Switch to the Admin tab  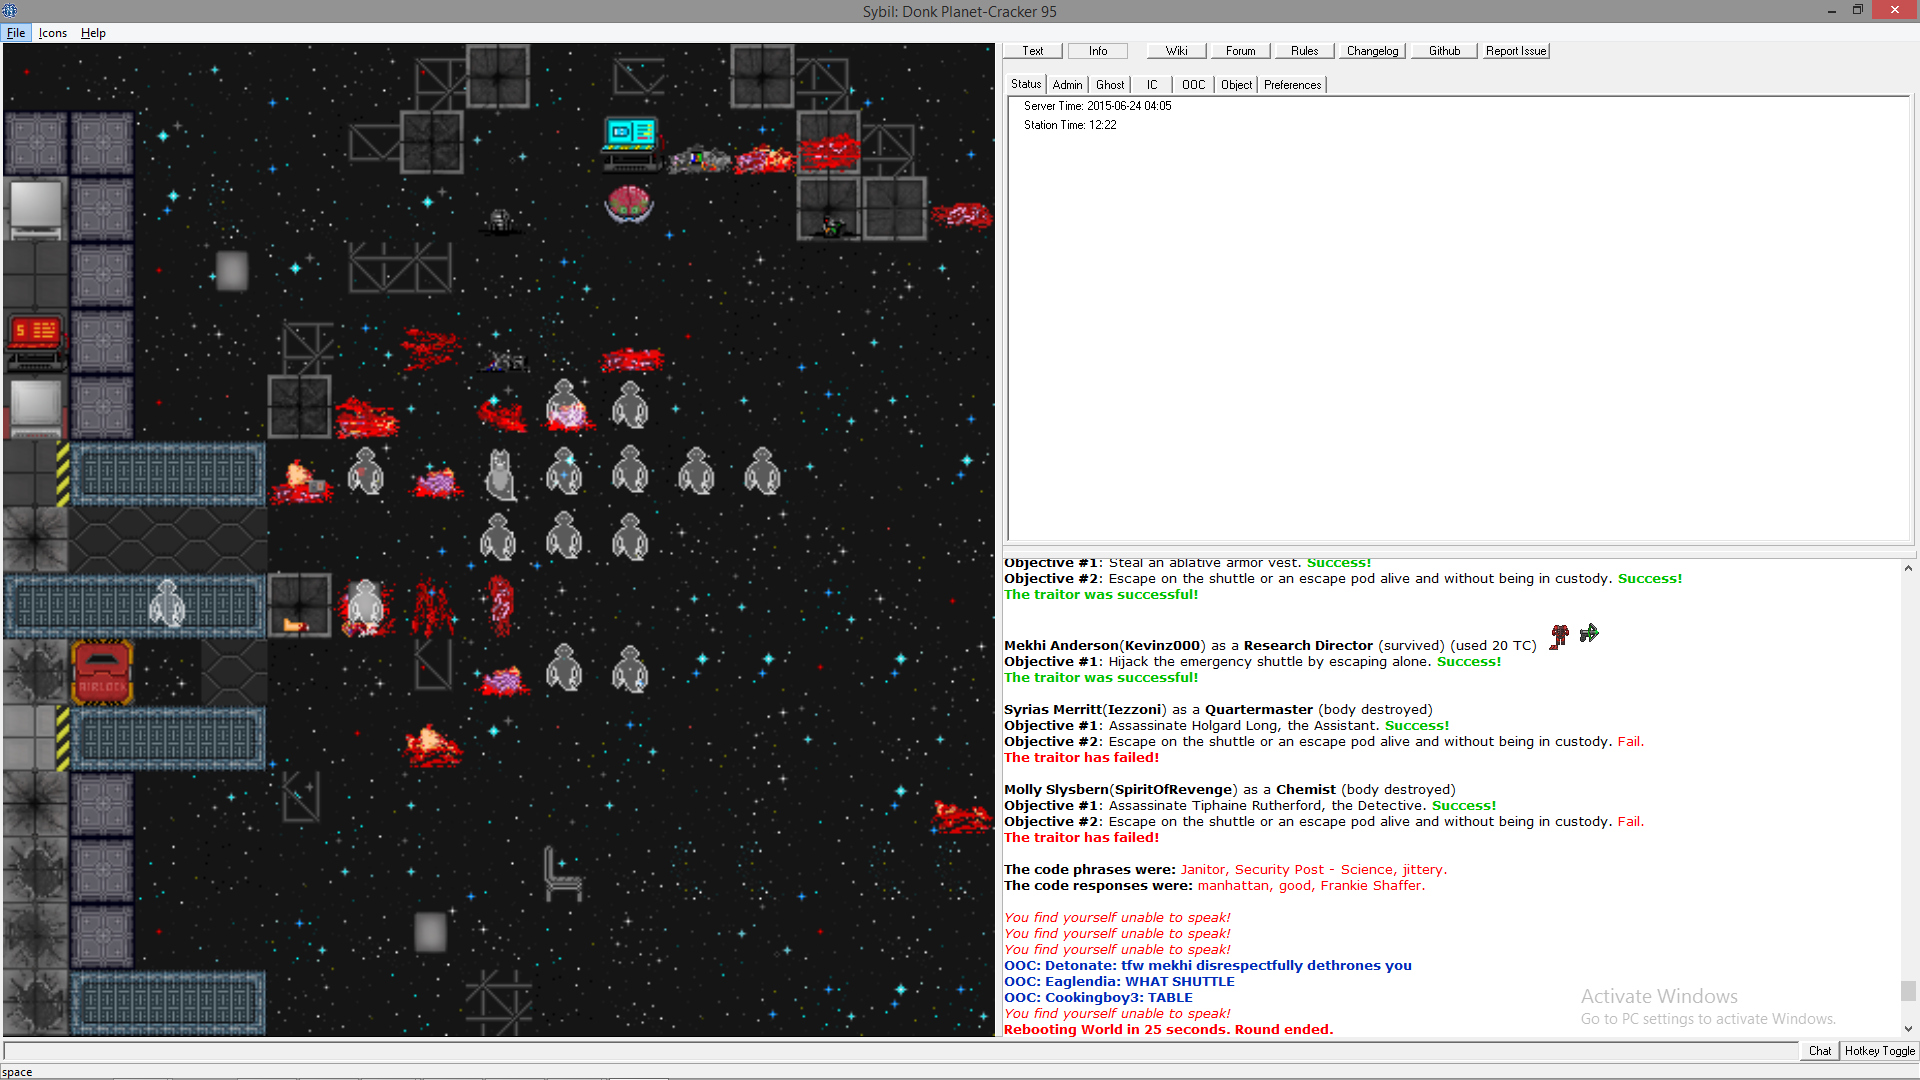click(1068, 85)
